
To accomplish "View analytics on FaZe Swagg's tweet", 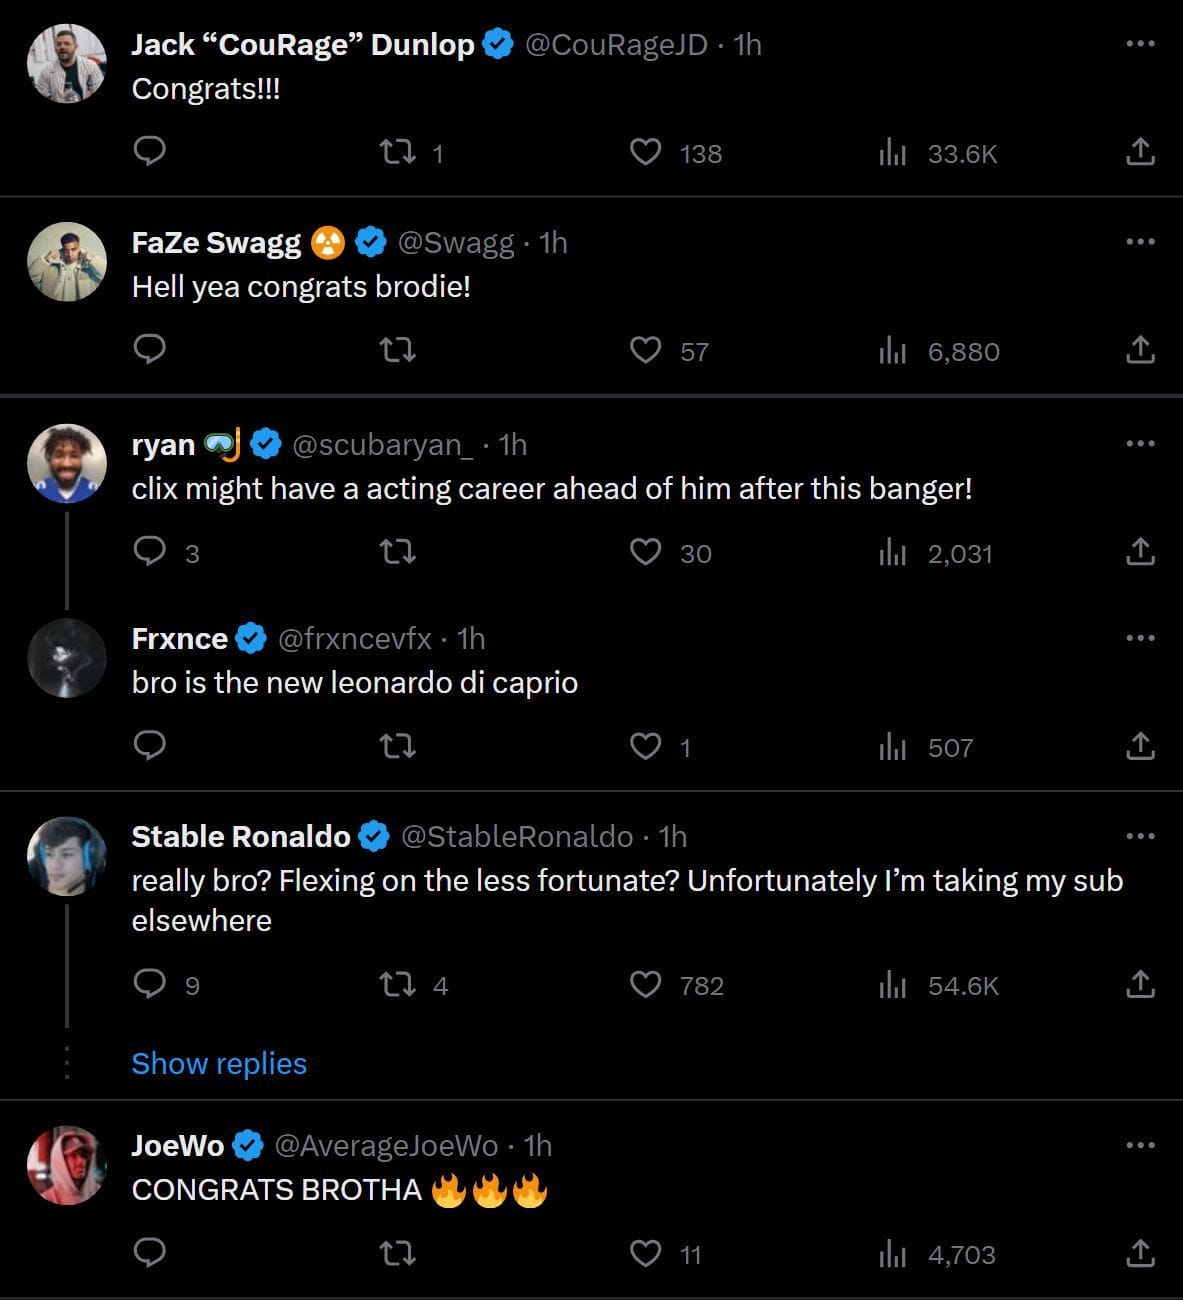I will click(892, 351).
